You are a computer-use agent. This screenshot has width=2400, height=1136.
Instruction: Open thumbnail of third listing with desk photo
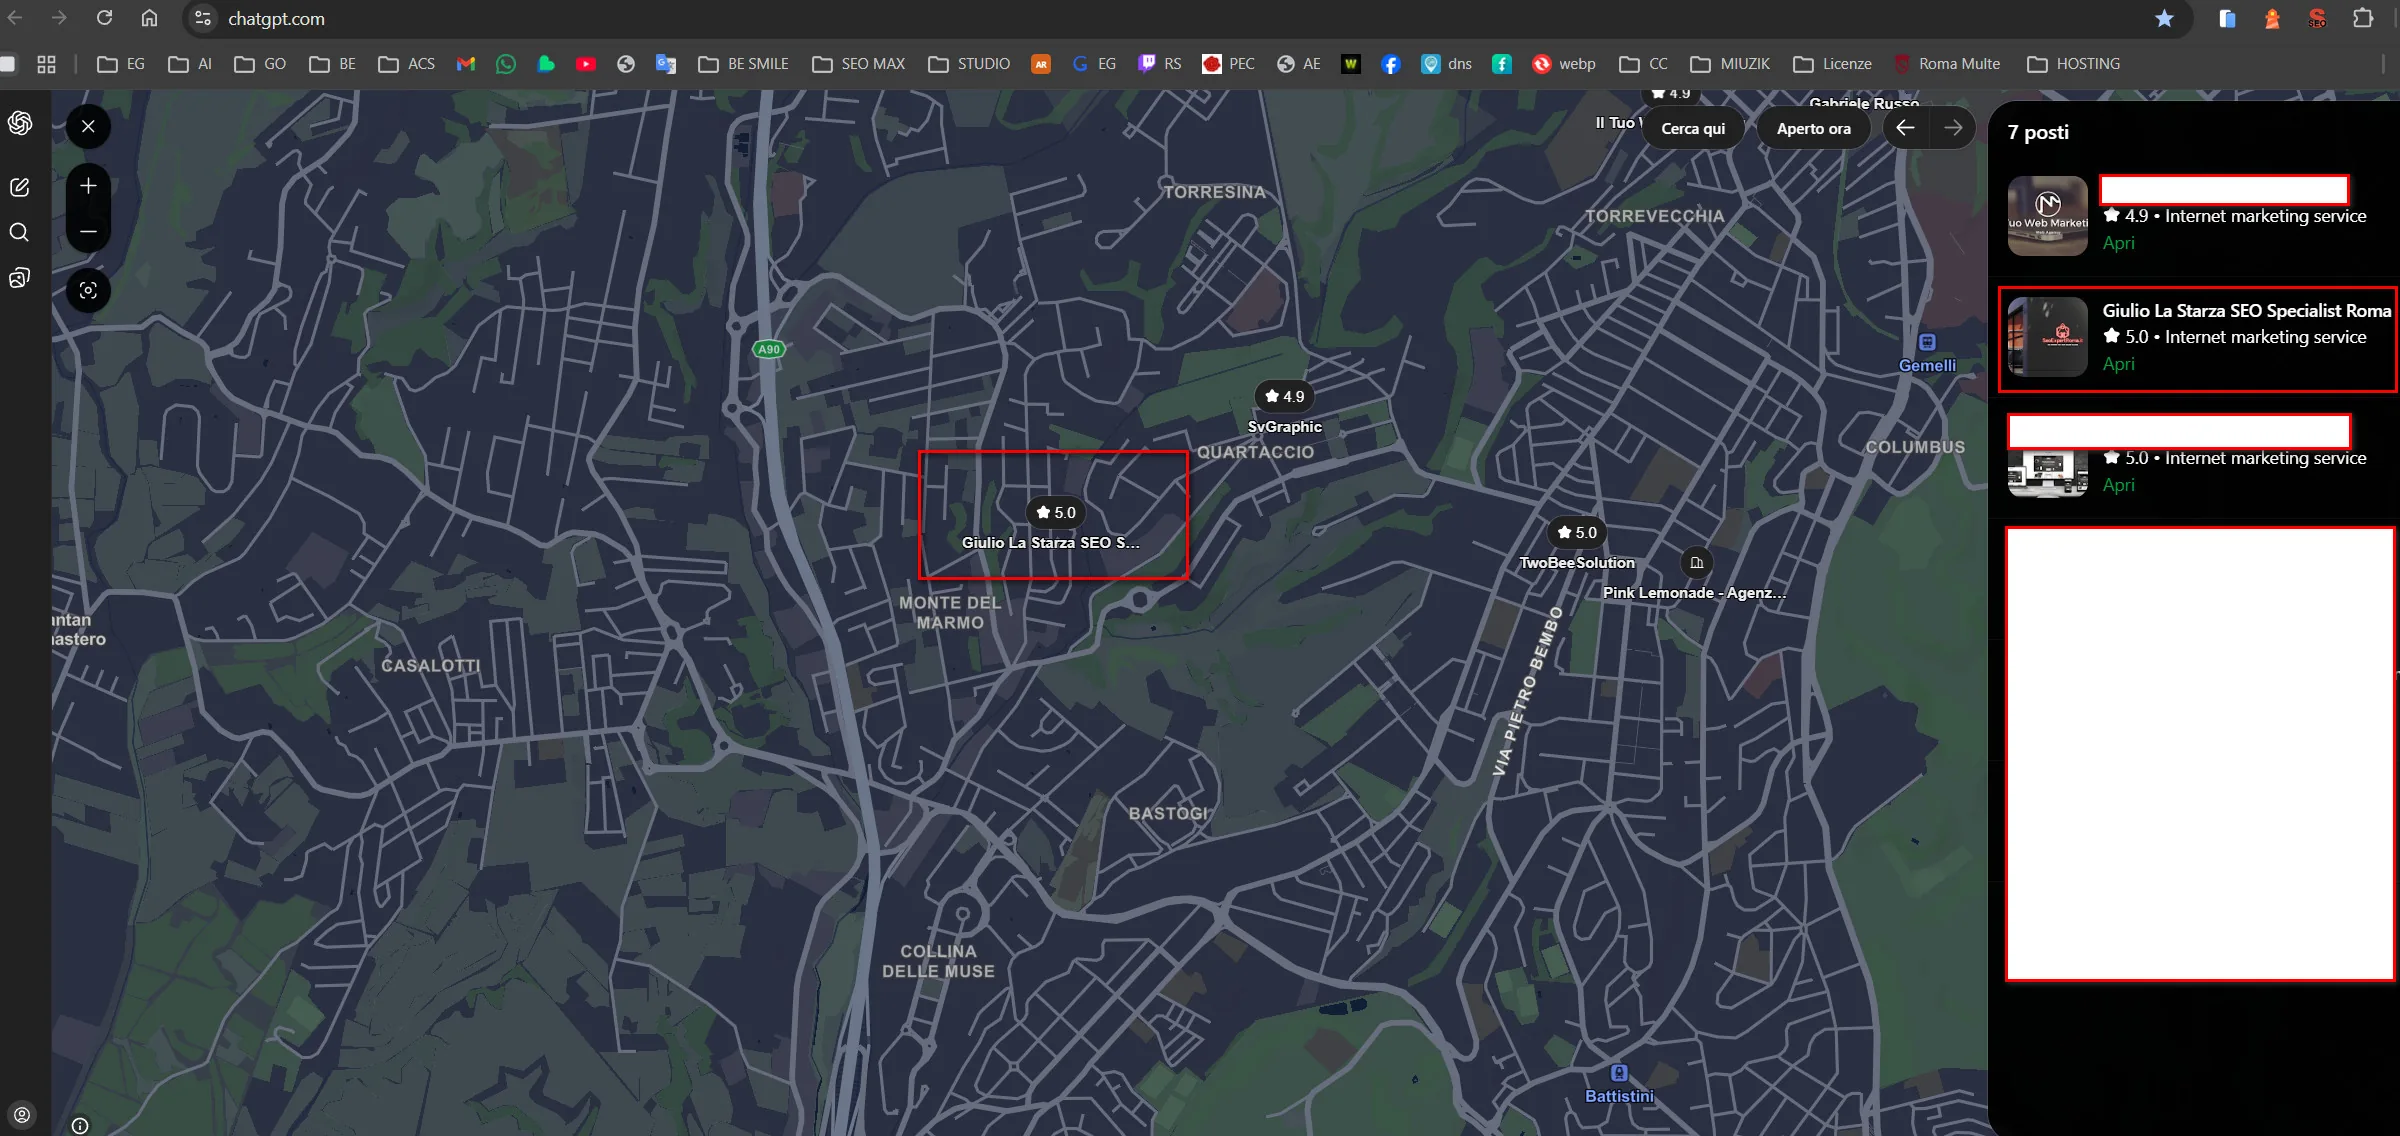click(2047, 473)
